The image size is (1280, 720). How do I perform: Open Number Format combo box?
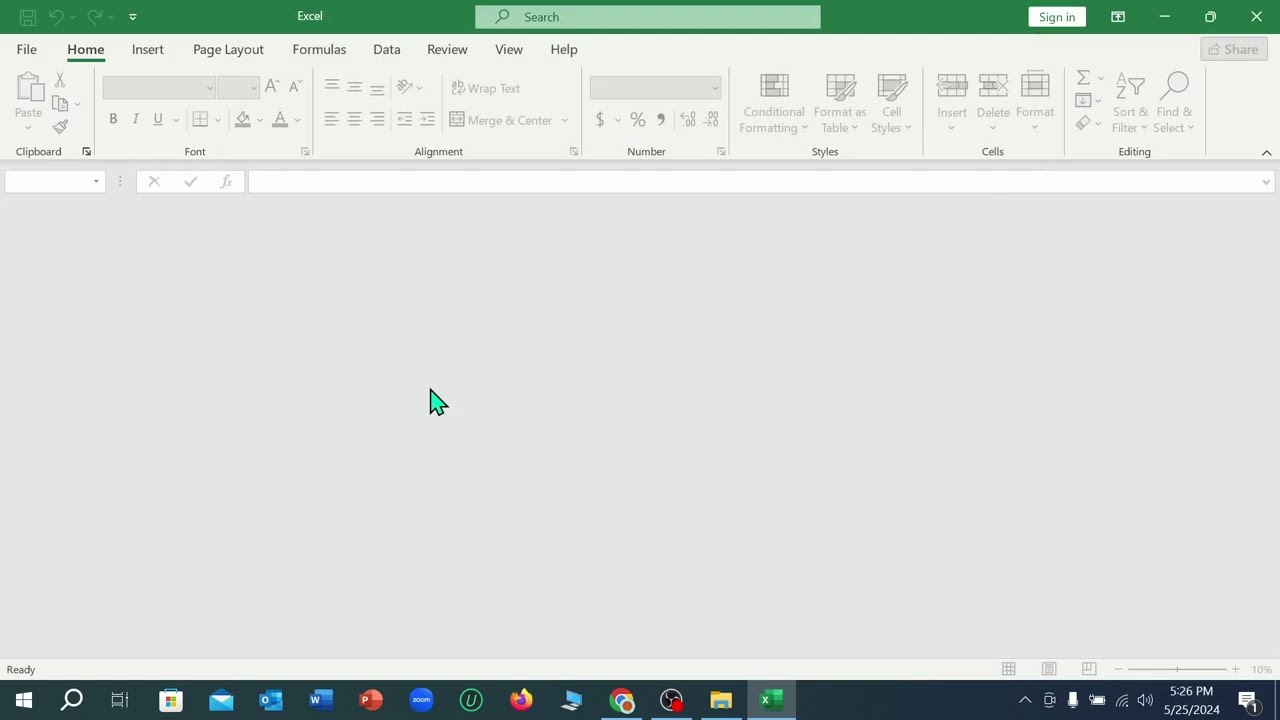point(655,88)
